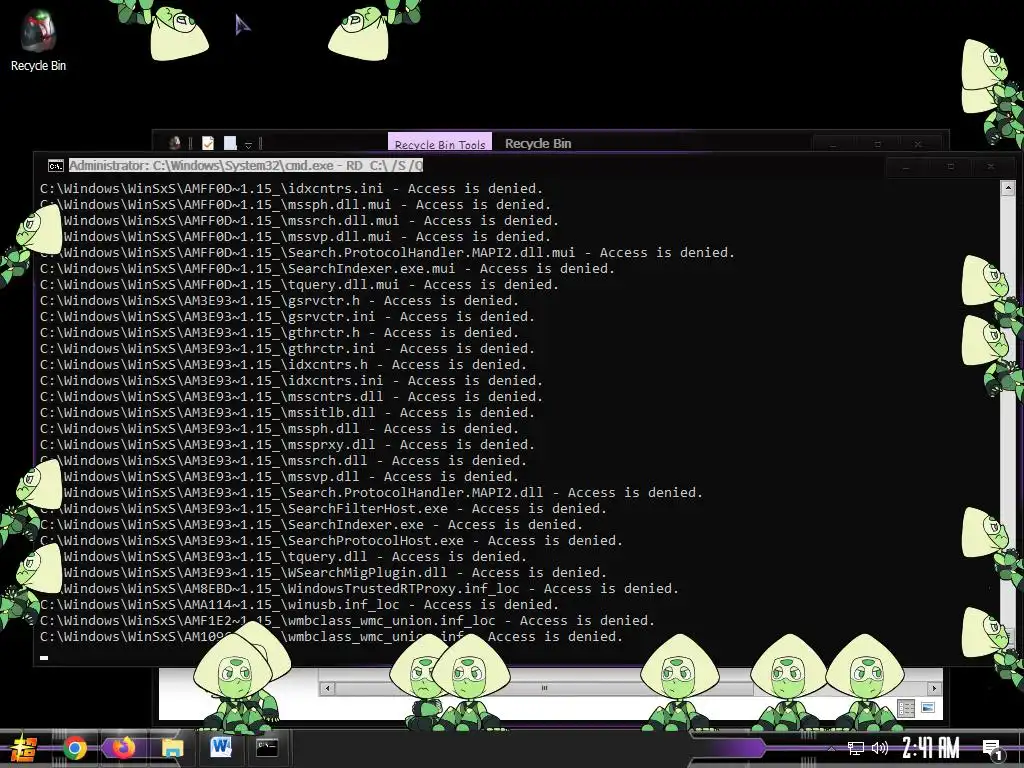Click the cmd.exe title bar system icon

pyautogui.click(x=56, y=166)
